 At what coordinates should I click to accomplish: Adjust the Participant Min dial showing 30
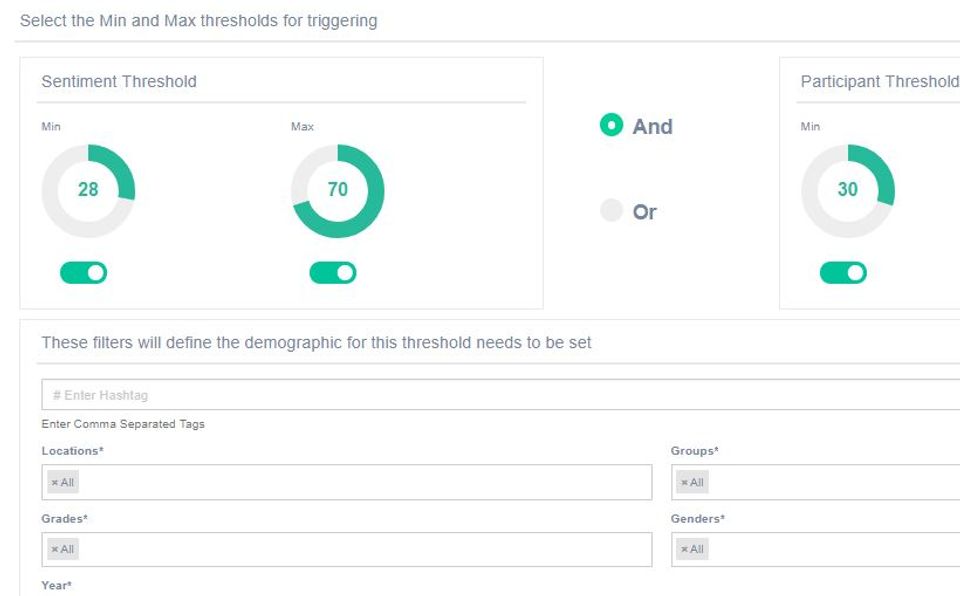pyautogui.click(x=848, y=190)
